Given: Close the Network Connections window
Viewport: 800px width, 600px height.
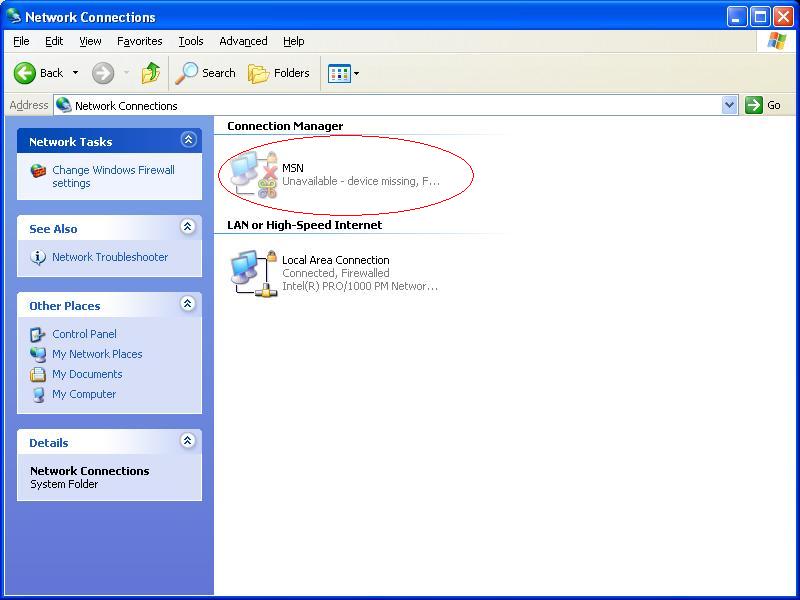Looking at the screenshot, I should pos(783,17).
